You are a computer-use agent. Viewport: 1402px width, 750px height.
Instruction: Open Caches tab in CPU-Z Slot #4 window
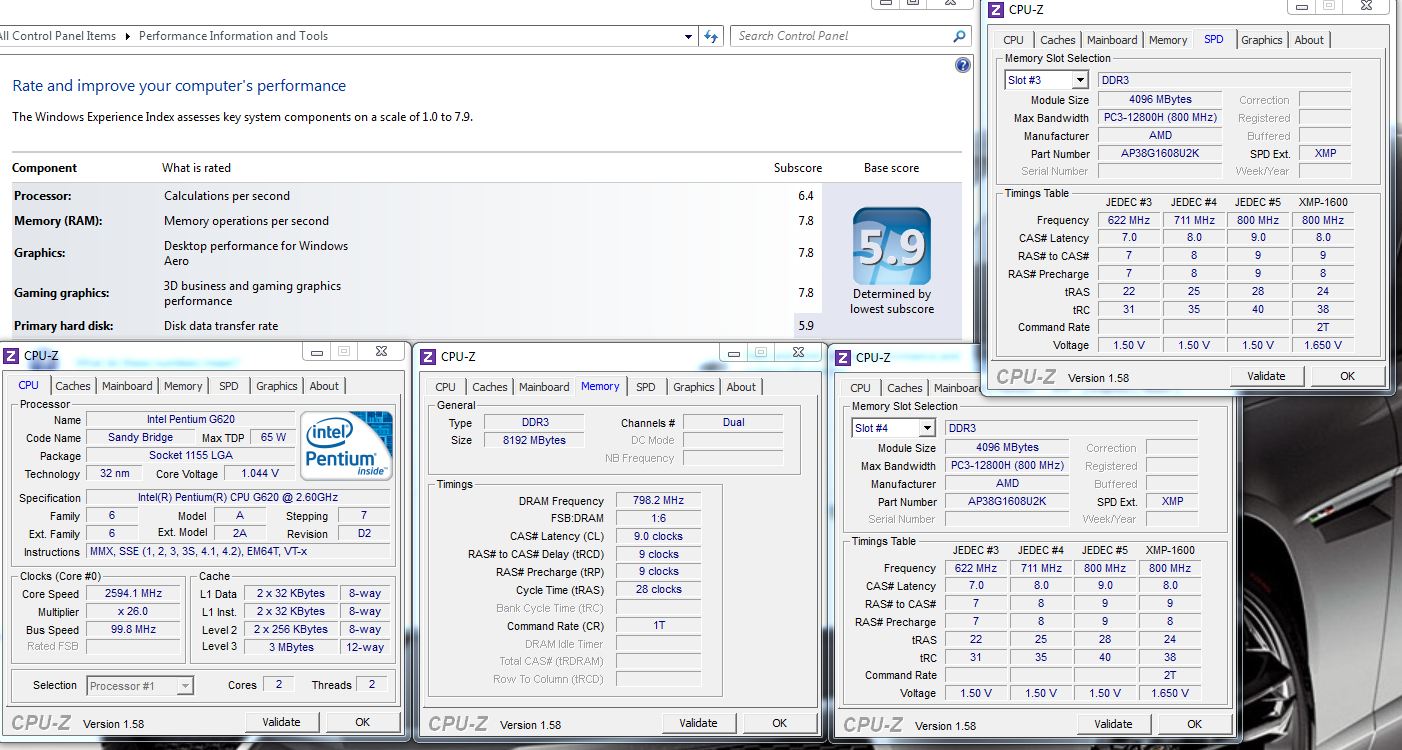coord(905,388)
